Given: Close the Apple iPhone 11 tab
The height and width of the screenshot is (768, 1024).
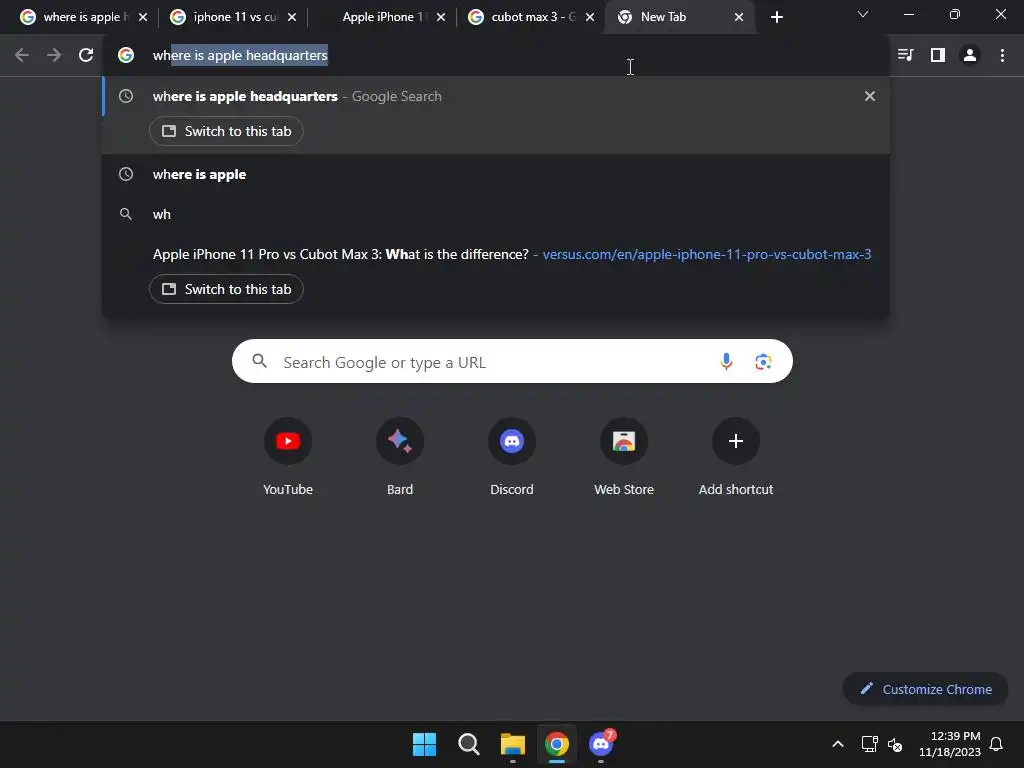Looking at the screenshot, I should pos(441,17).
